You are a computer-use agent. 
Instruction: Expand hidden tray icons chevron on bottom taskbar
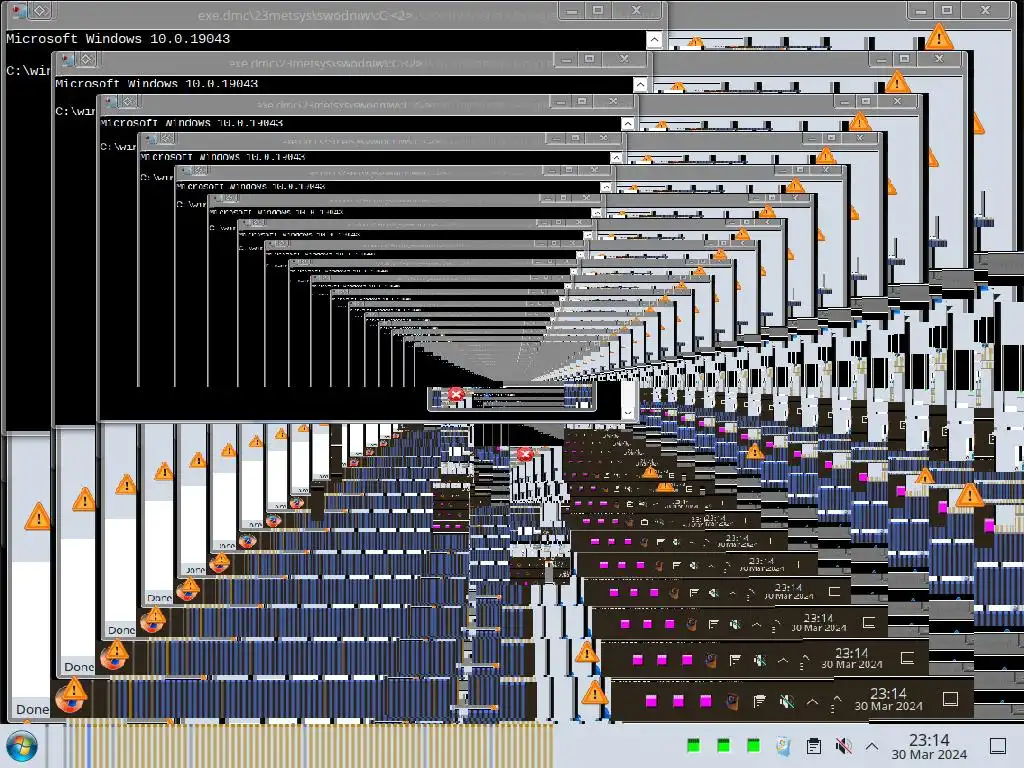[872, 746]
